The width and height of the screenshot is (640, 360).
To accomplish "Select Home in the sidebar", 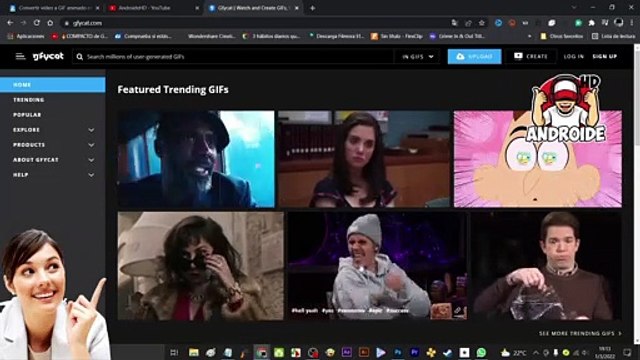I will pyautogui.click(x=53, y=85).
